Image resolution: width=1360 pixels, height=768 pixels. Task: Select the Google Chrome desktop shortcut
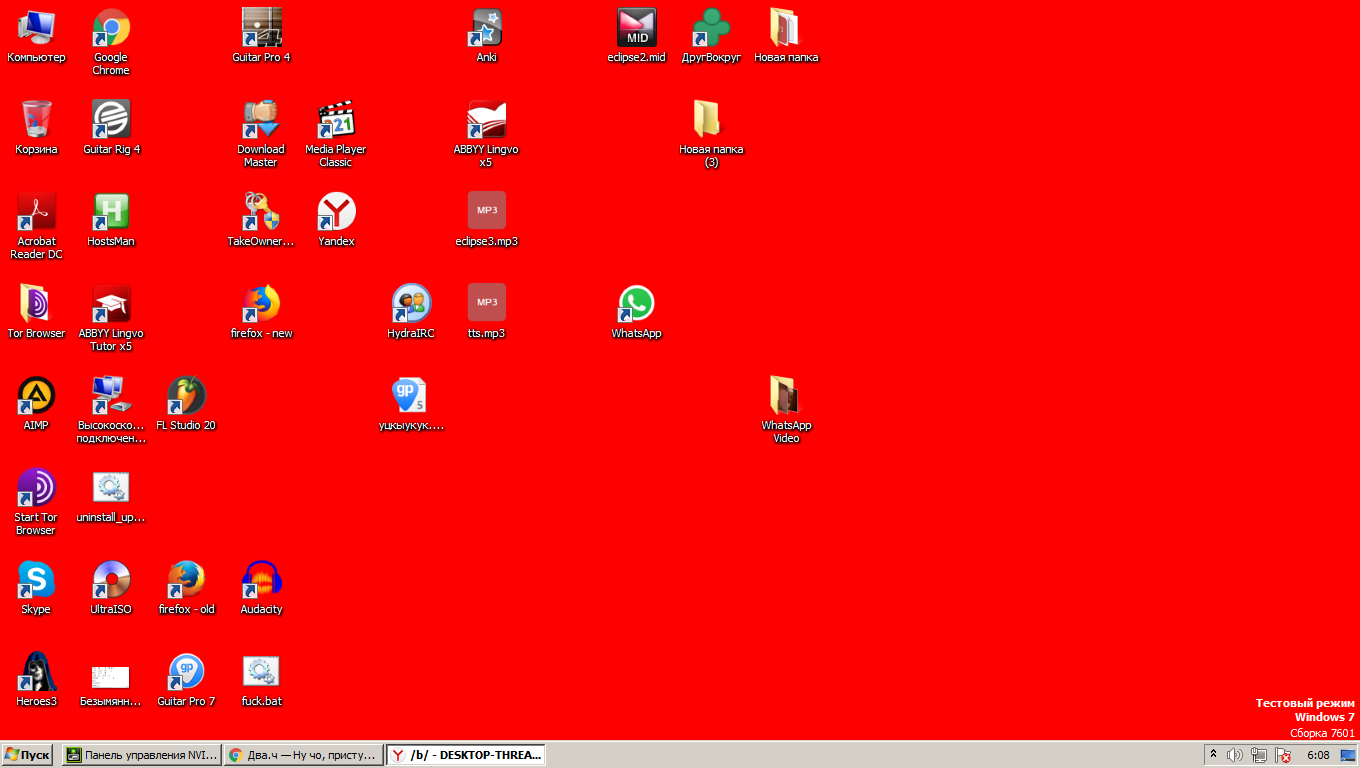tap(111, 28)
